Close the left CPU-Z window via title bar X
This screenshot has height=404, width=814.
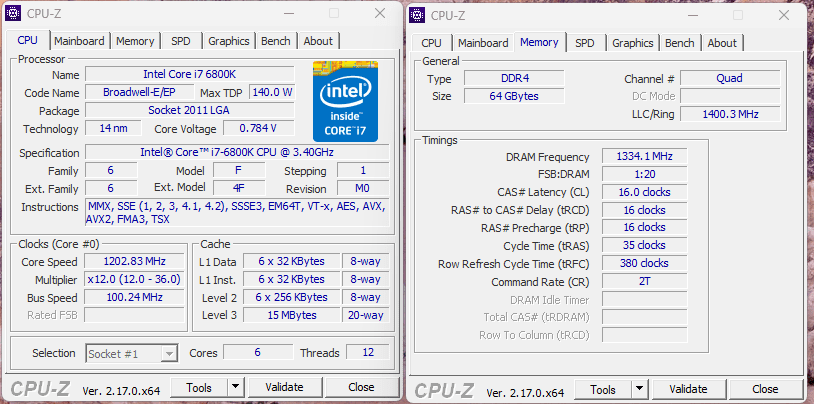click(x=380, y=14)
